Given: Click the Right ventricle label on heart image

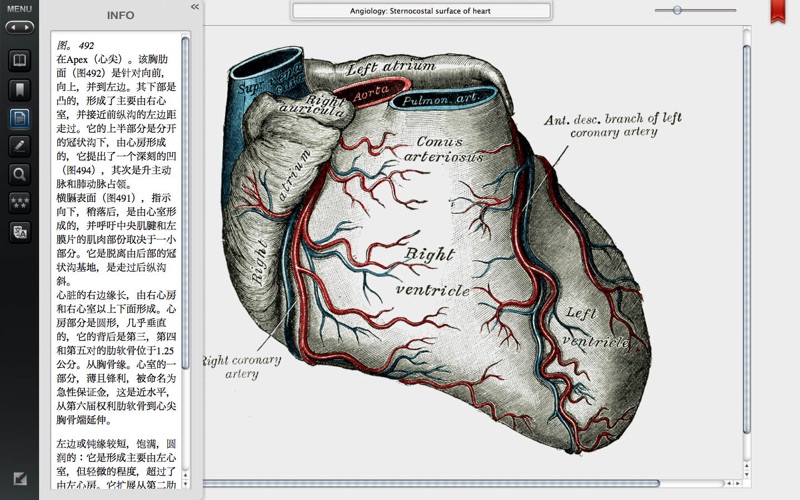Looking at the screenshot, I should pyautogui.click(x=433, y=272).
